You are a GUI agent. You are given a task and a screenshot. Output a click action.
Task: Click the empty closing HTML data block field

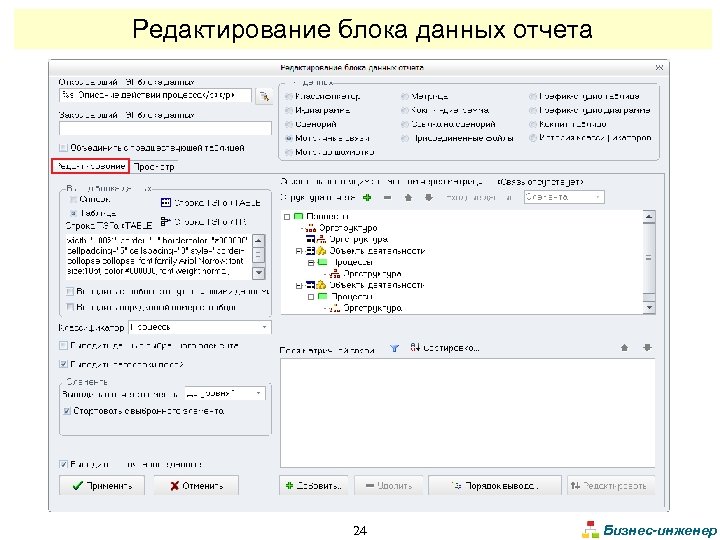(x=165, y=128)
